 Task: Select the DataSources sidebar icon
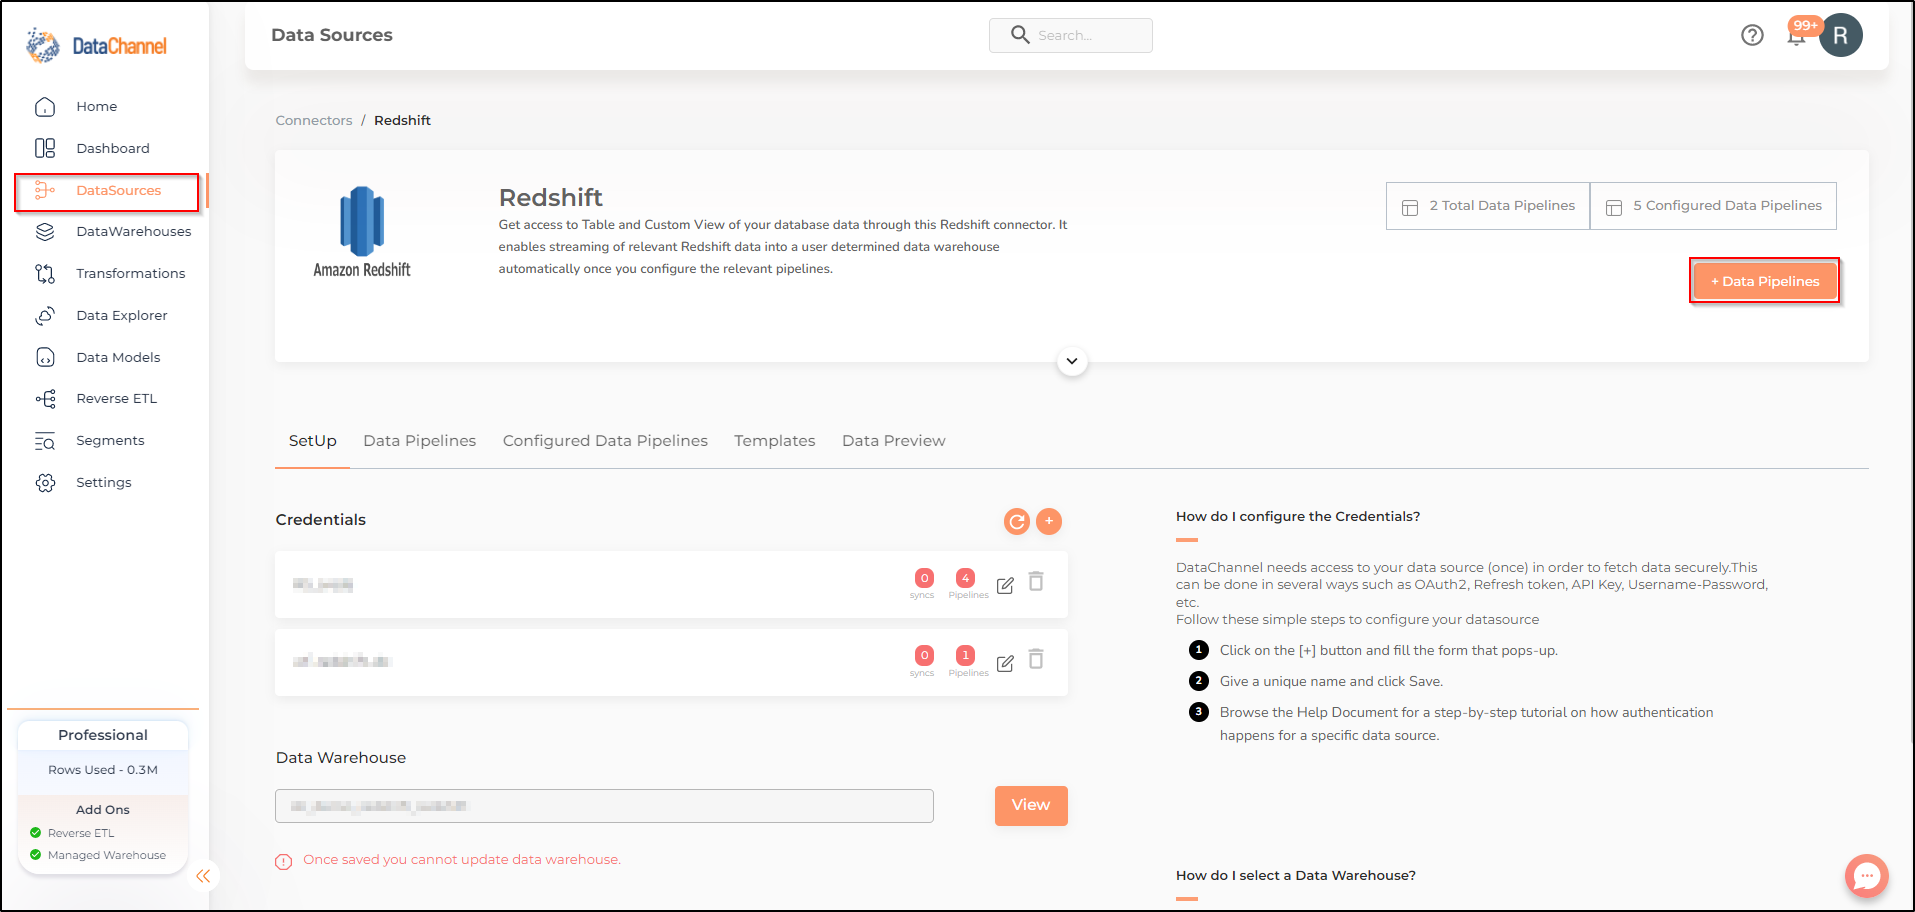coord(45,190)
